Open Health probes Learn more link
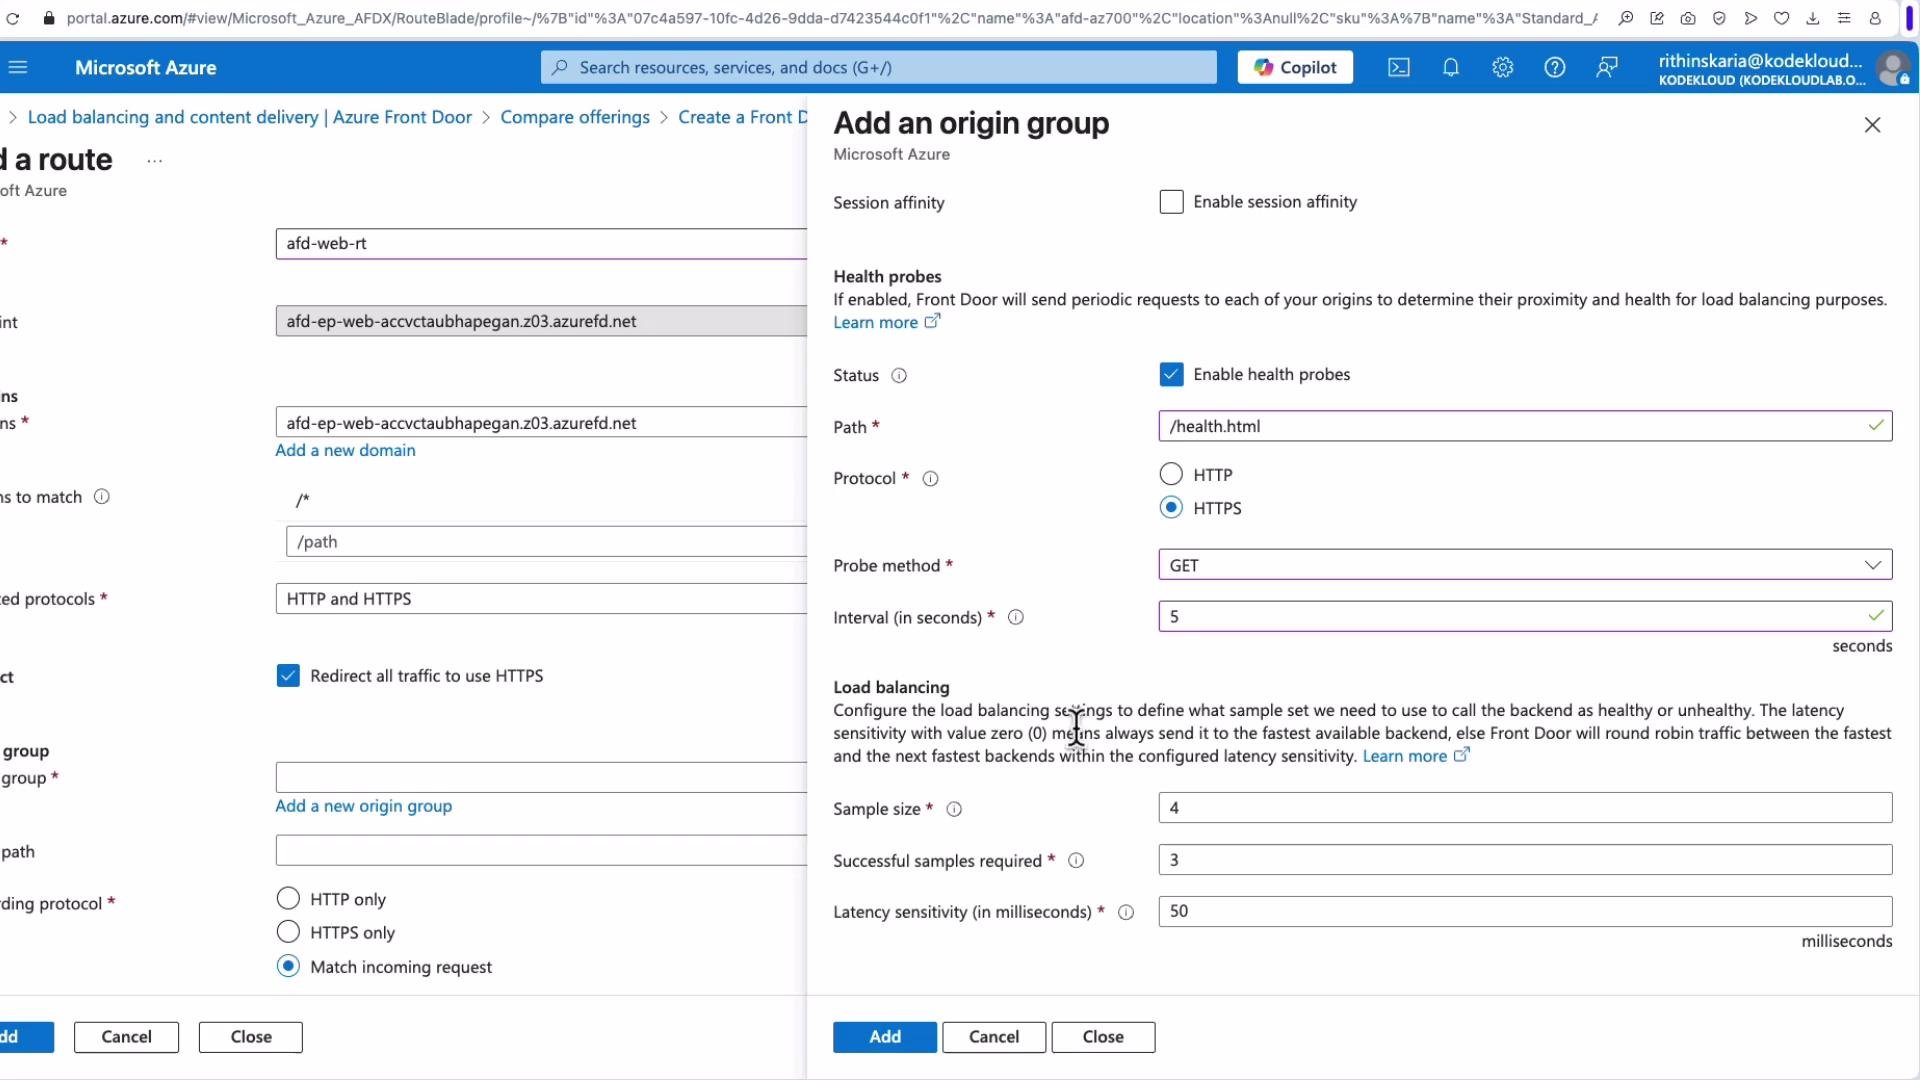This screenshot has width=1920, height=1080. pyautogui.click(x=886, y=322)
